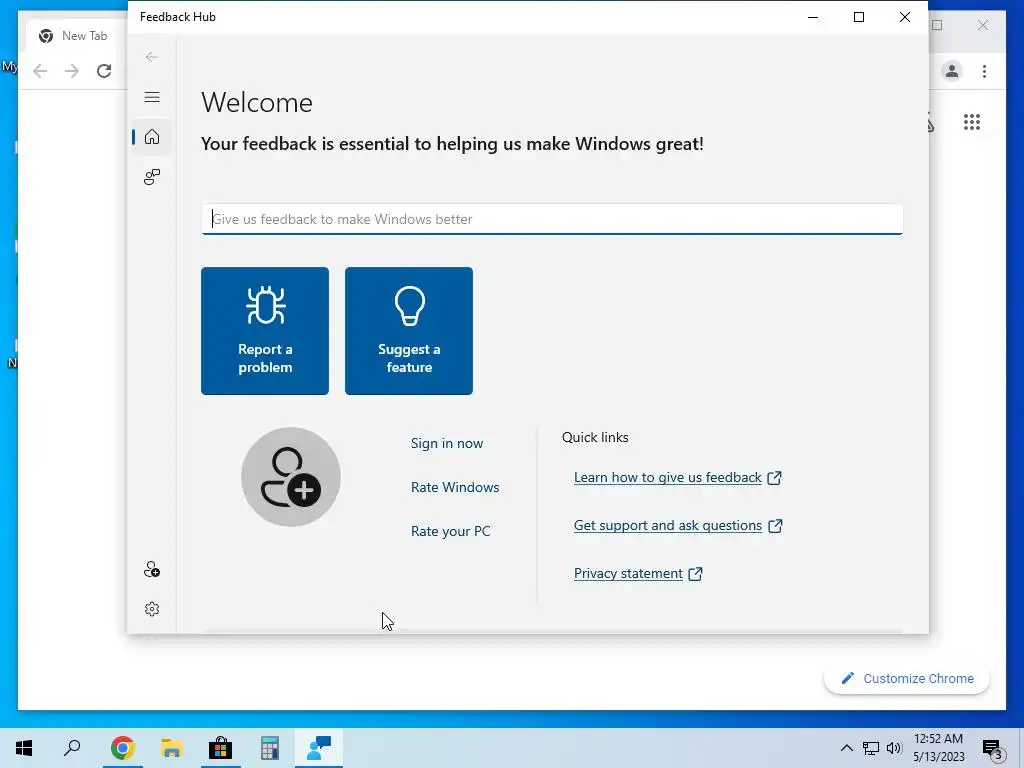
Task: Click the taskbar search magnifier
Action: point(72,748)
